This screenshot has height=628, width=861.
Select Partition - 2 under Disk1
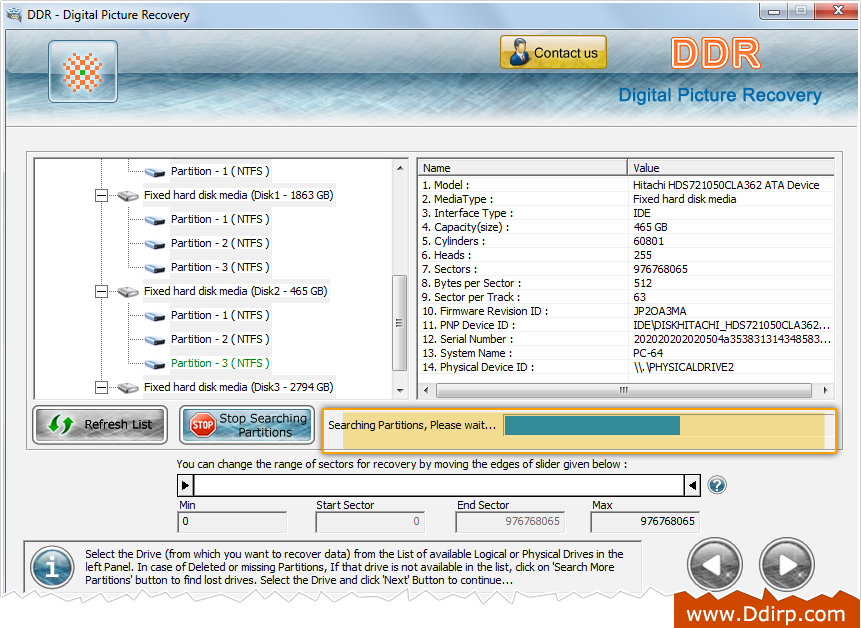coord(220,243)
